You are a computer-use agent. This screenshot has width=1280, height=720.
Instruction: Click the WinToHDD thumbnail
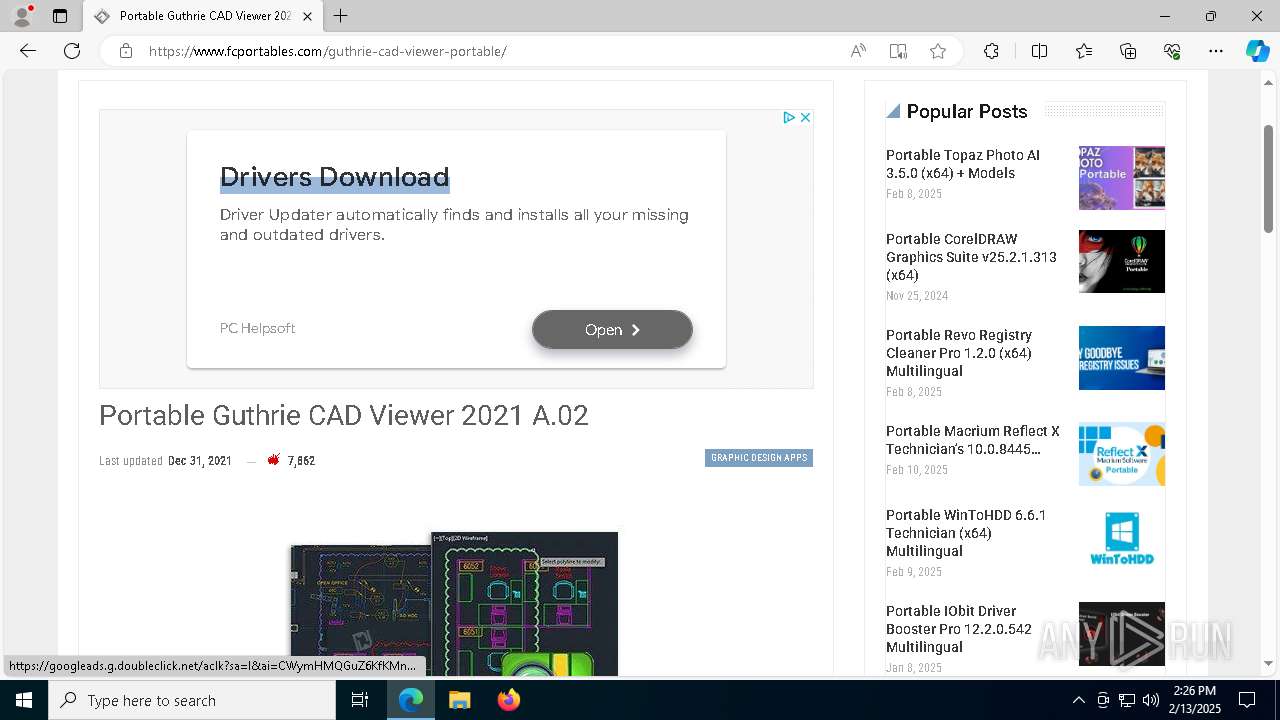click(x=1122, y=538)
